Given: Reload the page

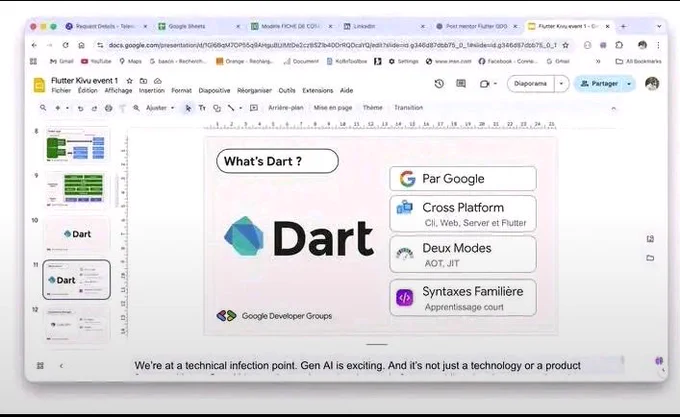Looking at the screenshot, I should tap(65, 45).
